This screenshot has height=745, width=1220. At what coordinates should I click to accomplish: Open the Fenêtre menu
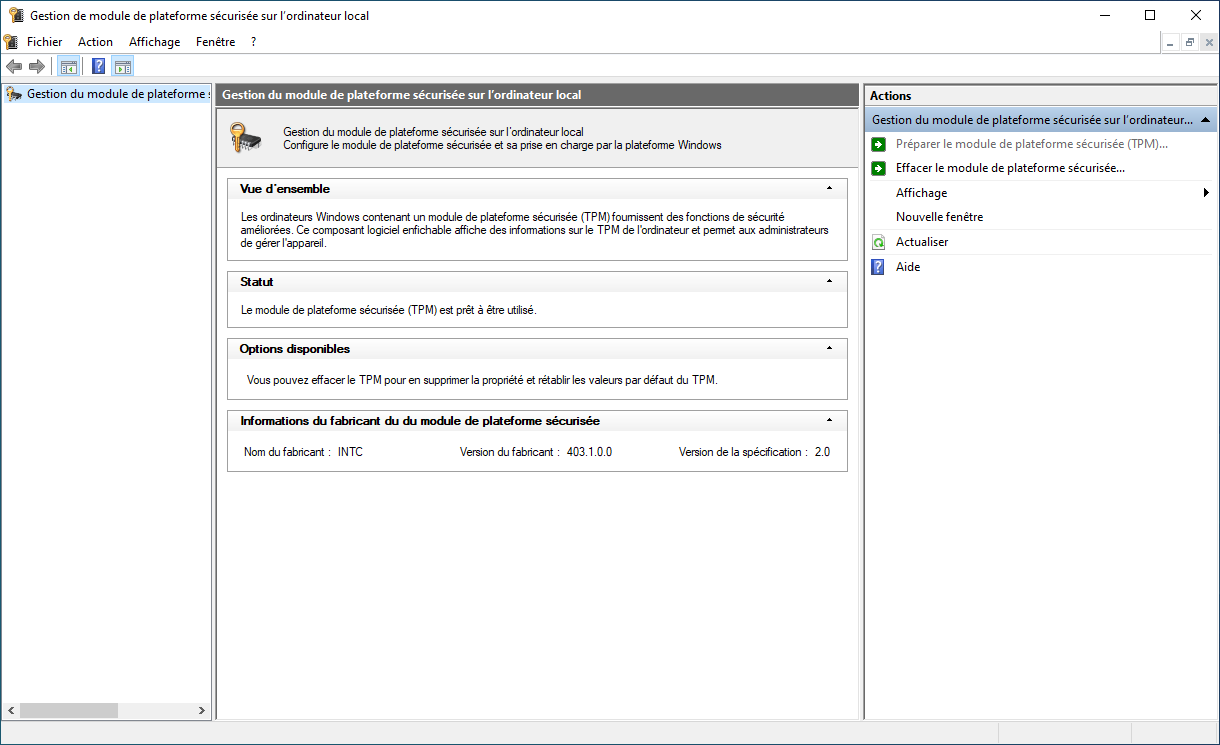click(x=215, y=42)
